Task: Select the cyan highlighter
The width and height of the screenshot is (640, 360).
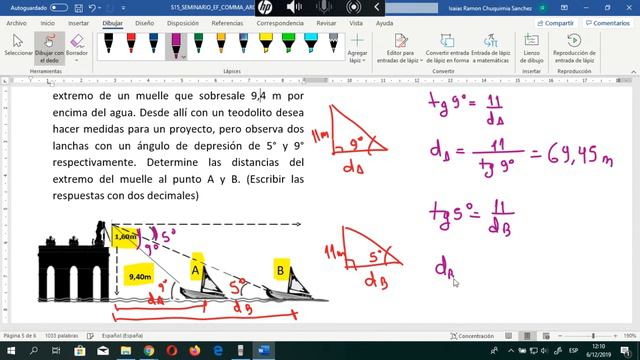Action: click(311, 44)
